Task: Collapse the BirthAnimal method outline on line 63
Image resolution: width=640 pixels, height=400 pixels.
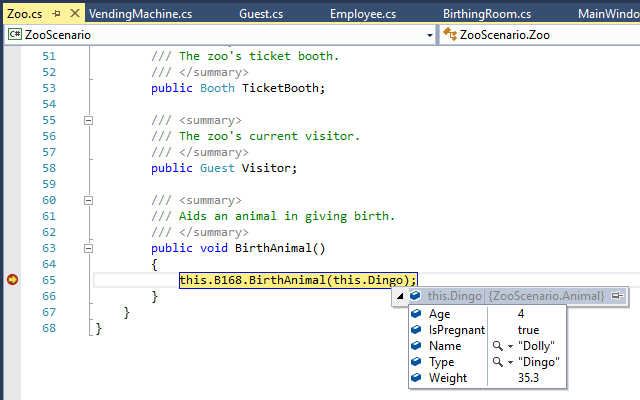Action: point(88,248)
